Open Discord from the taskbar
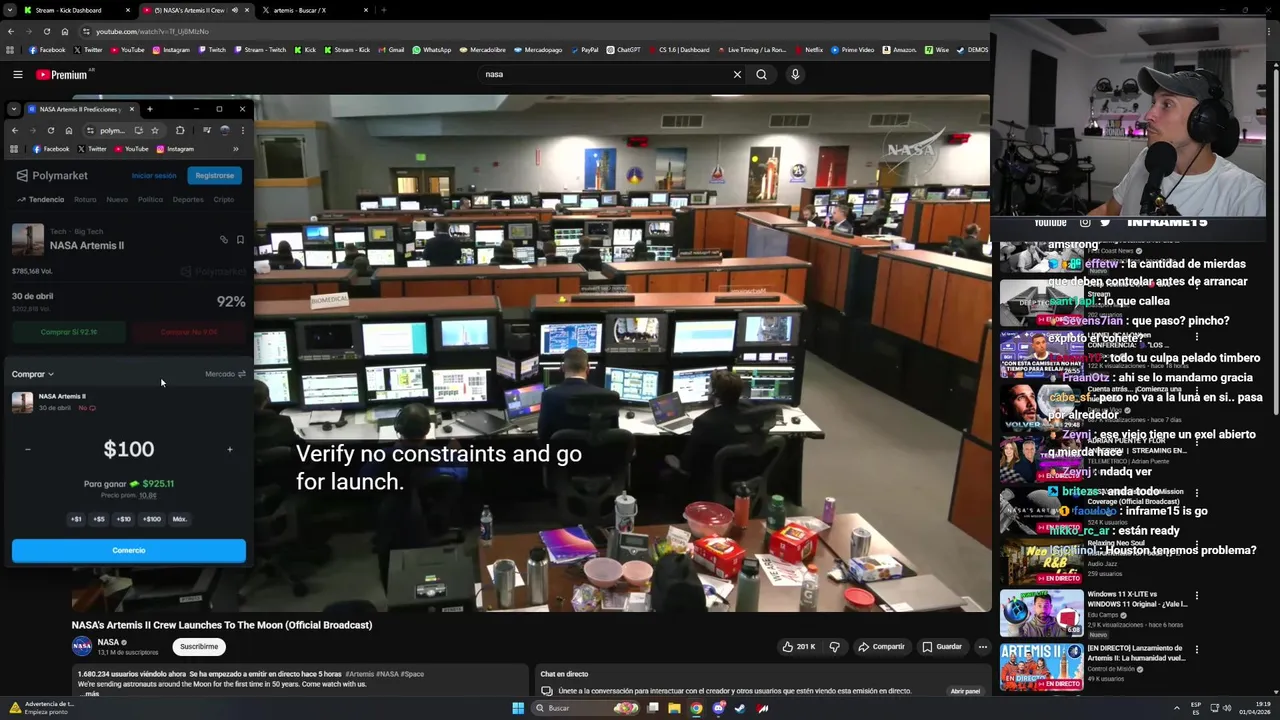The height and width of the screenshot is (720, 1280). pos(718,708)
